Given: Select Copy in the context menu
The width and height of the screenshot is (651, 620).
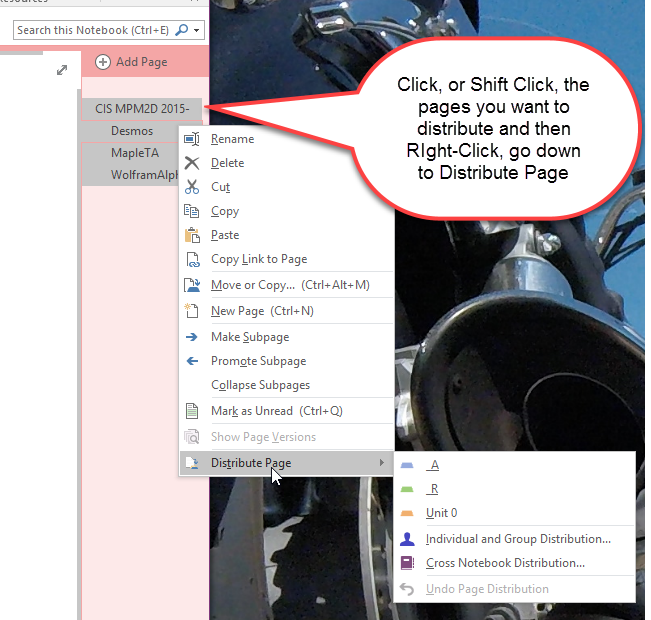Looking at the screenshot, I should point(286,211).
